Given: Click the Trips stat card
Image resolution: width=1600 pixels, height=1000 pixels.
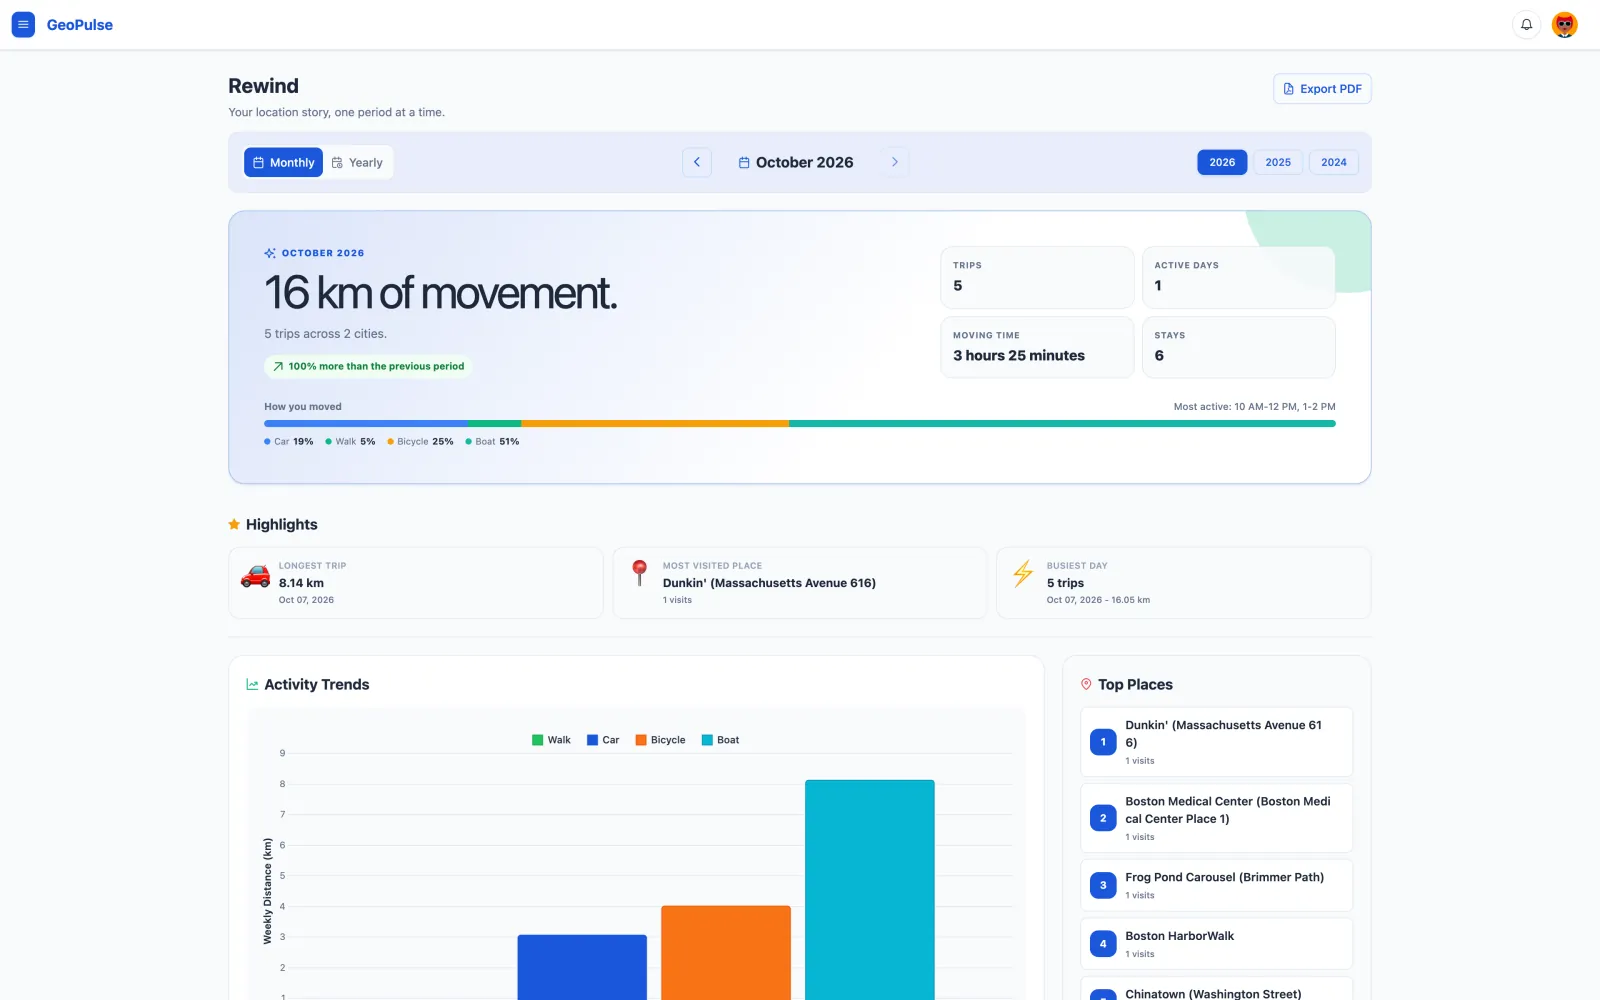Looking at the screenshot, I should 1037,277.
